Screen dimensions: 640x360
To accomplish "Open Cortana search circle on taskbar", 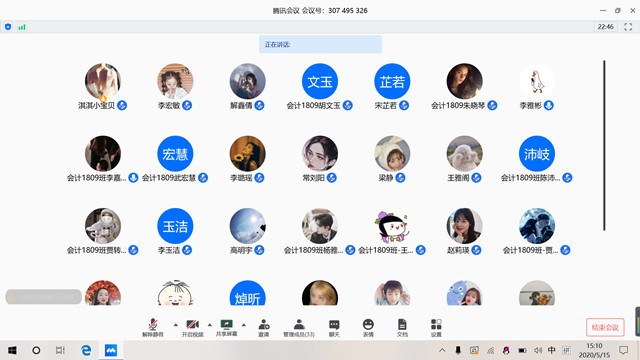I will (36, 350).
